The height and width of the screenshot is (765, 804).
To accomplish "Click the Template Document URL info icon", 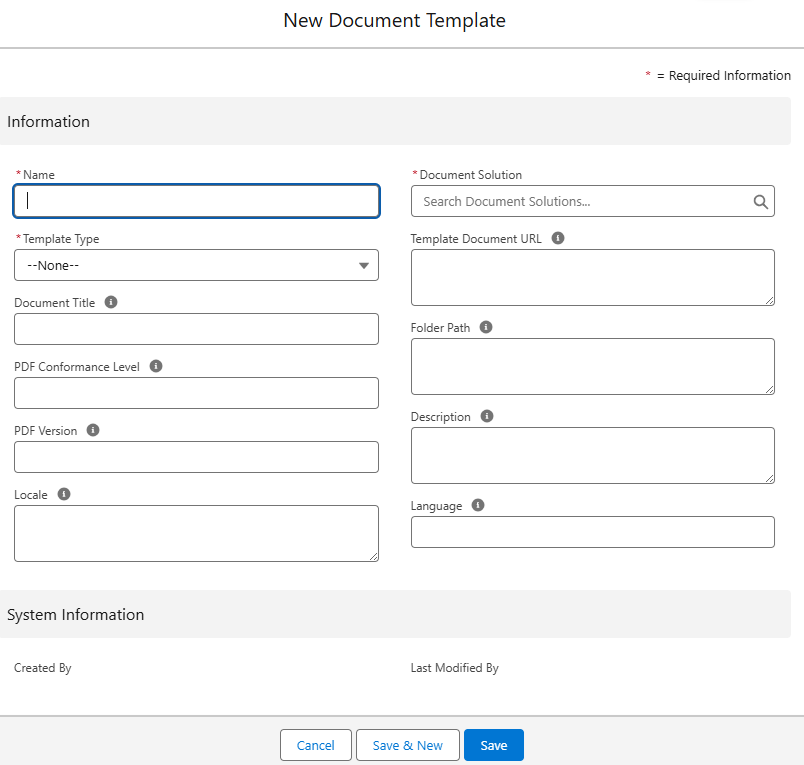I will pyautogui.click(x=558, y=238).
